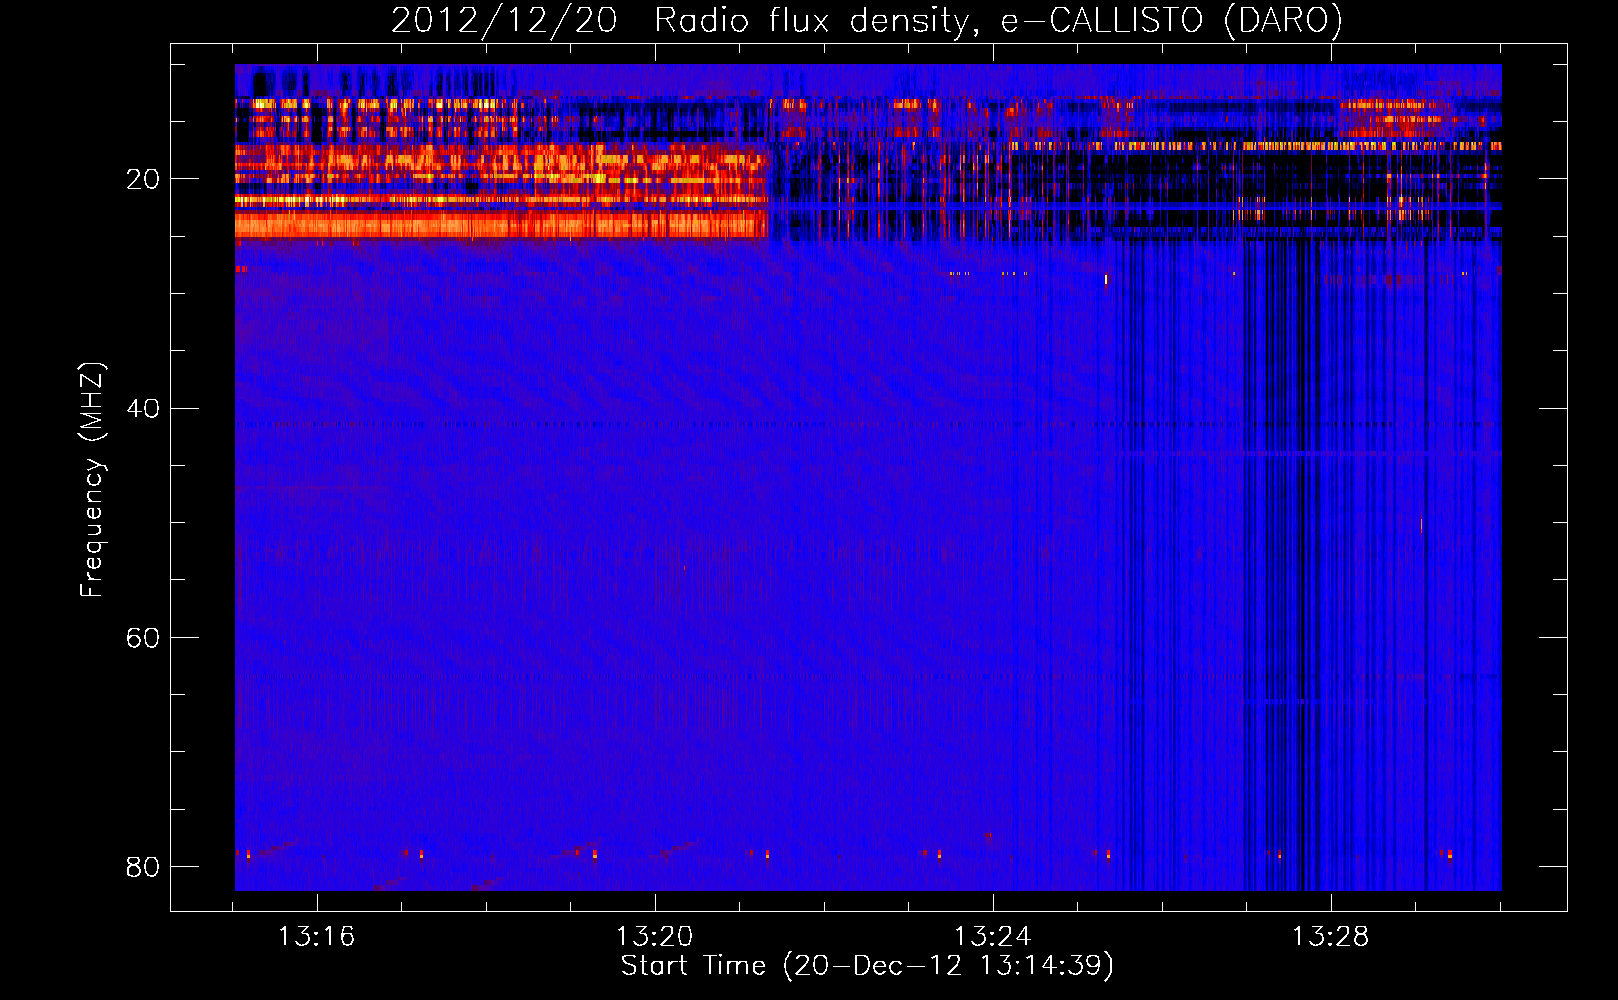Click the 13:24 time tick label

coord(992,937)
